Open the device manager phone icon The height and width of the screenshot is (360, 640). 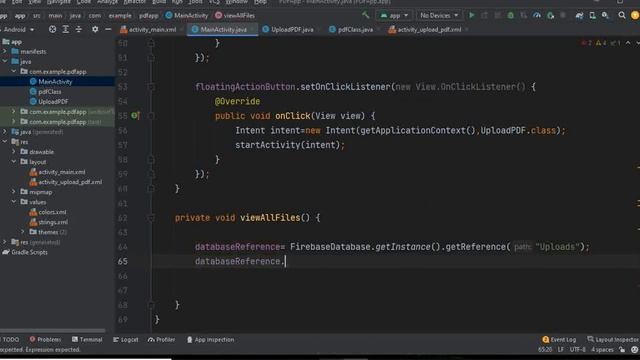(592, 16)
